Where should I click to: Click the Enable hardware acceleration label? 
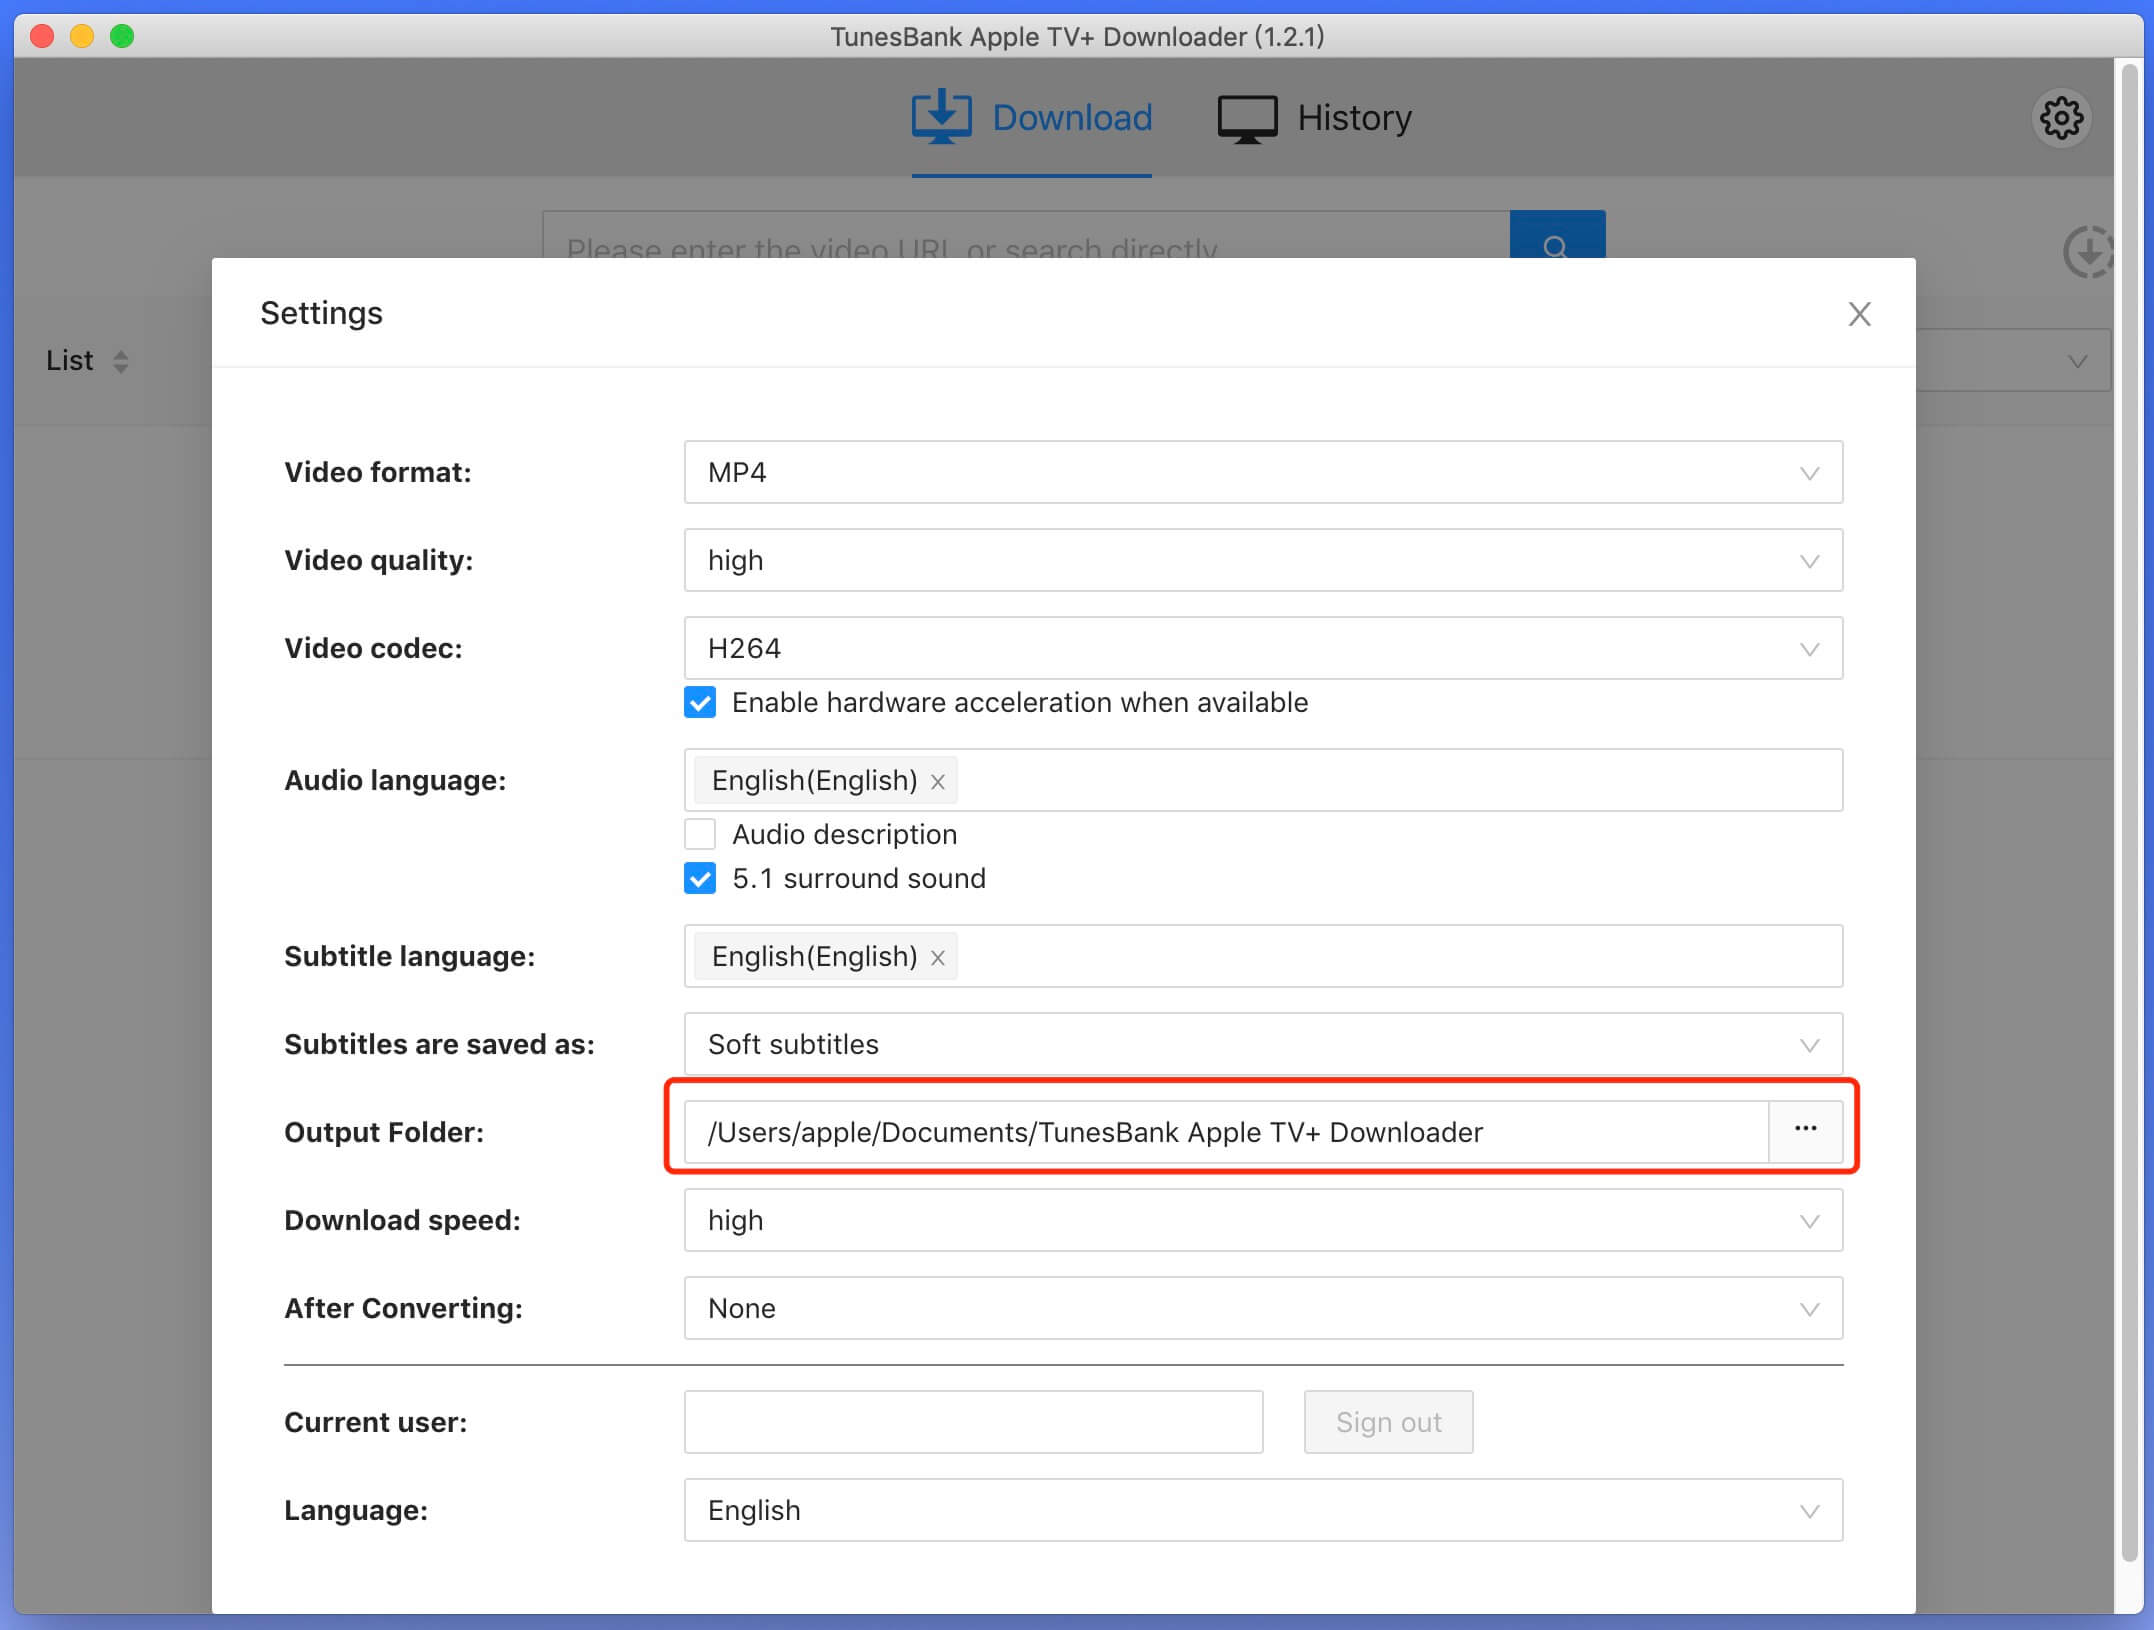pos(1019,702)
